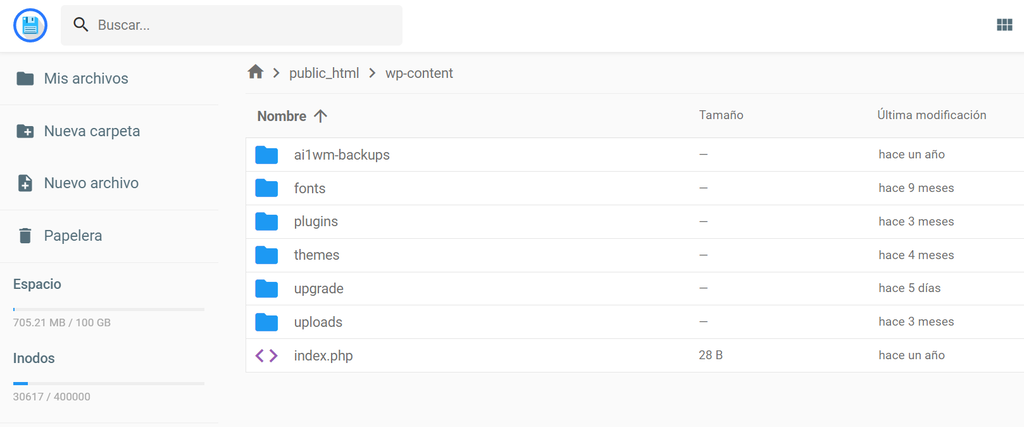Switch to grid view layout
This screenshot has height=427, width=1024.
[x=1004, y=25]
